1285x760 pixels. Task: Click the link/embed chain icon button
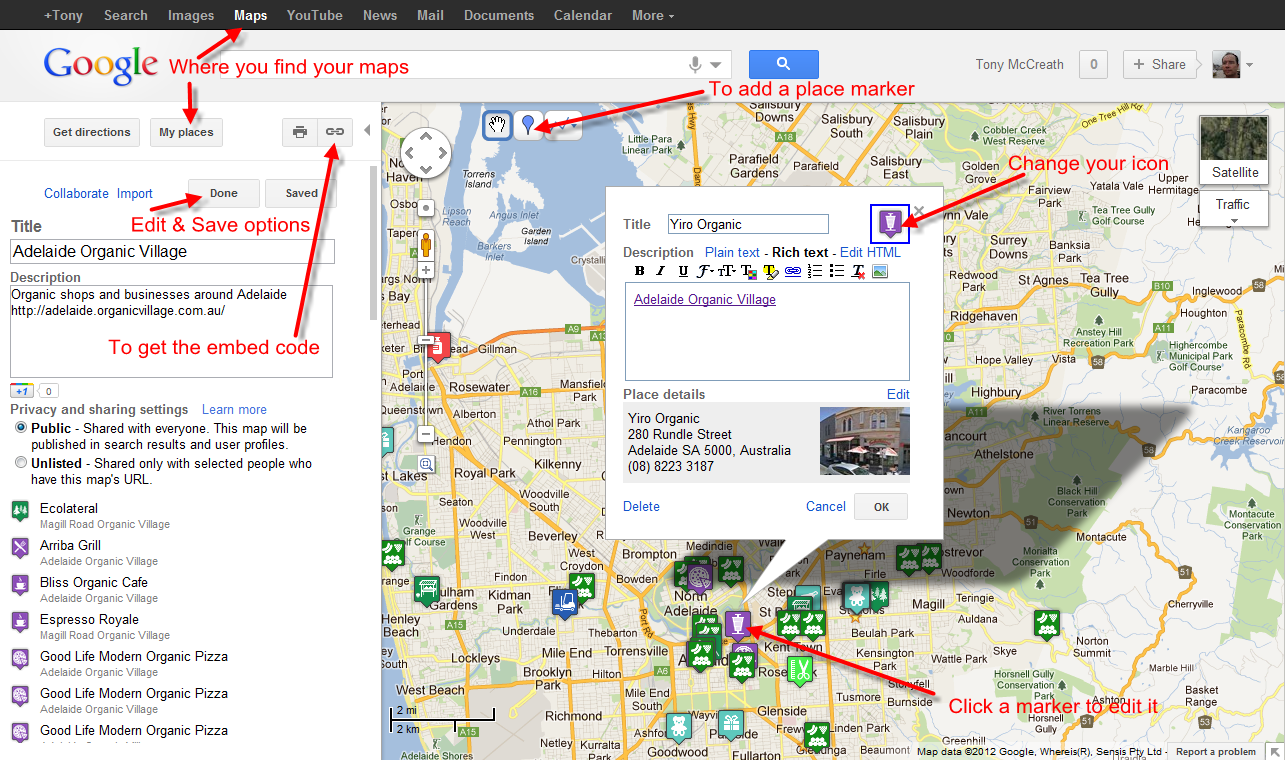tap(335, 132)
